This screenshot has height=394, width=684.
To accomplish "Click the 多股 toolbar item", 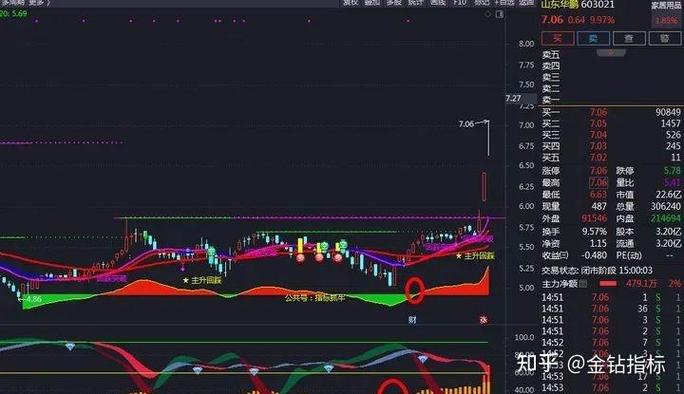I will pos(394,3).
